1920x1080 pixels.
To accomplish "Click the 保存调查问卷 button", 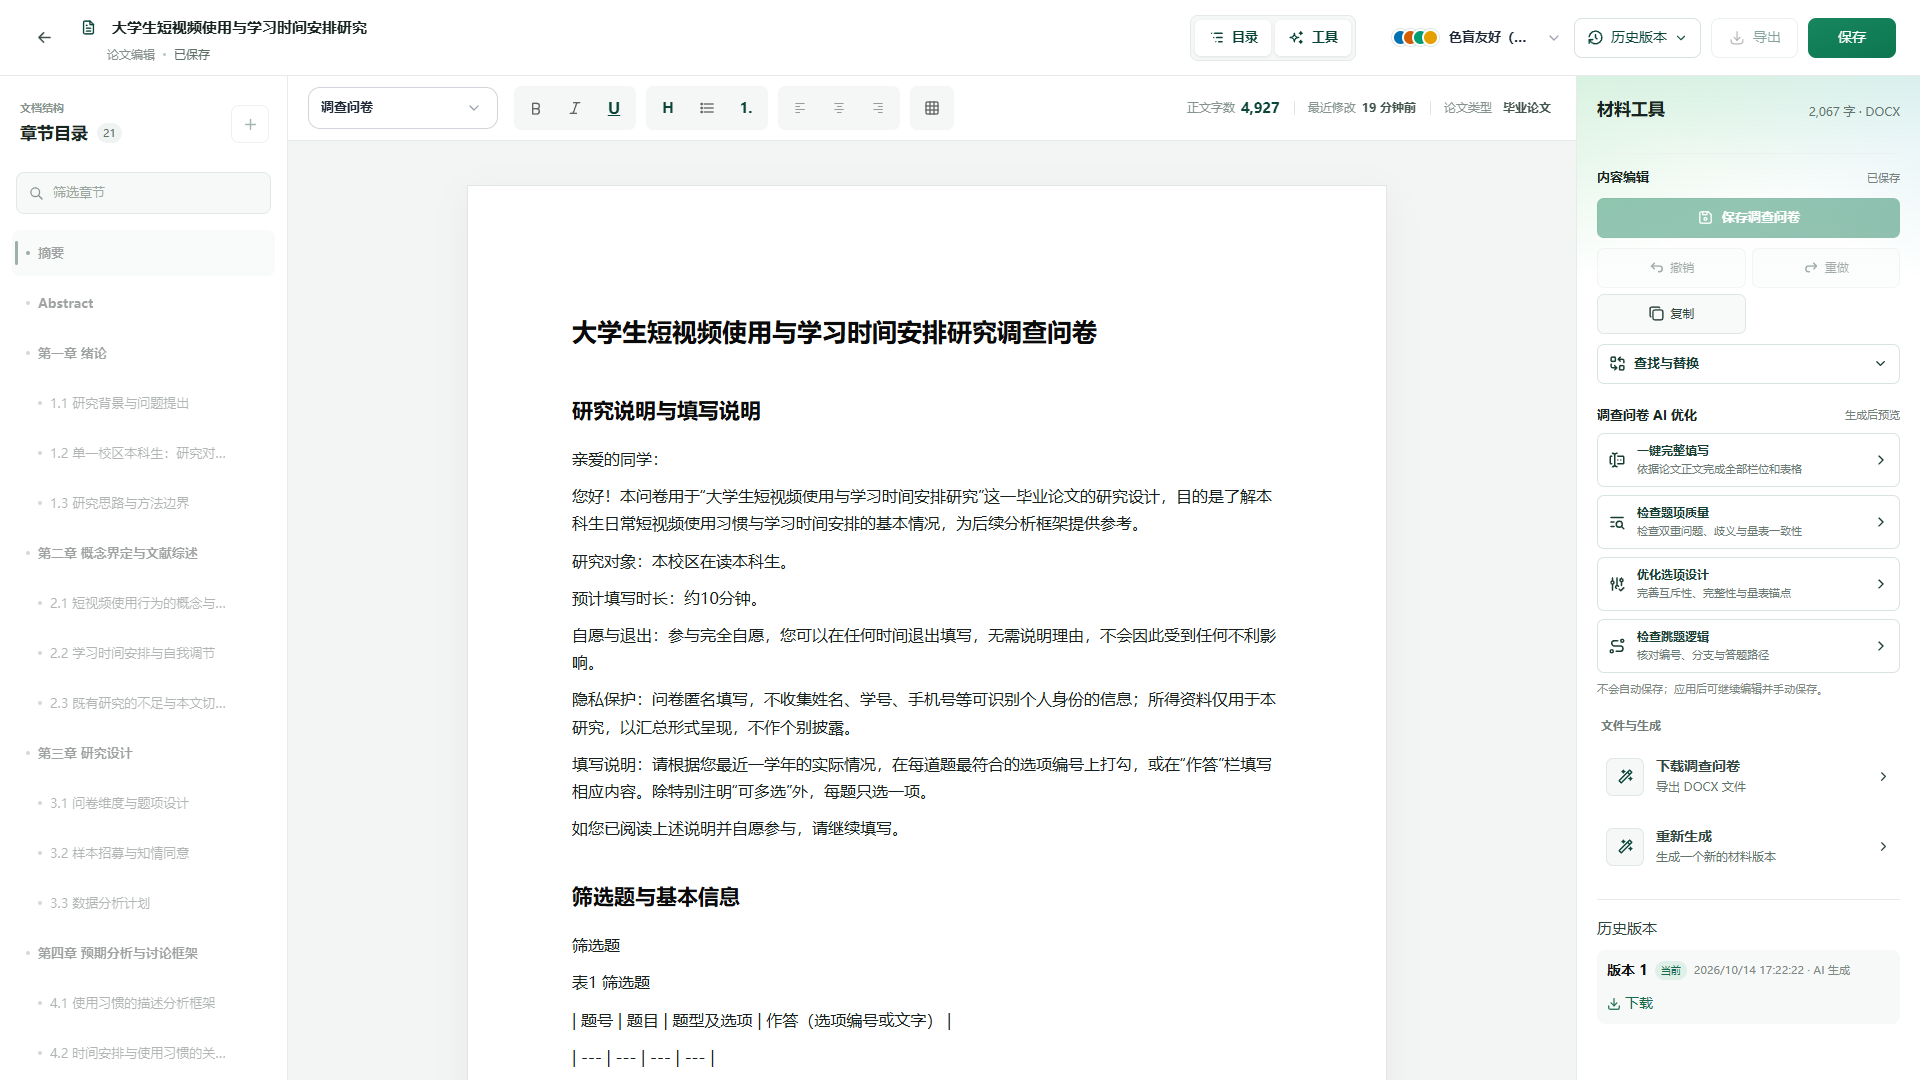I will [1748, 217].
